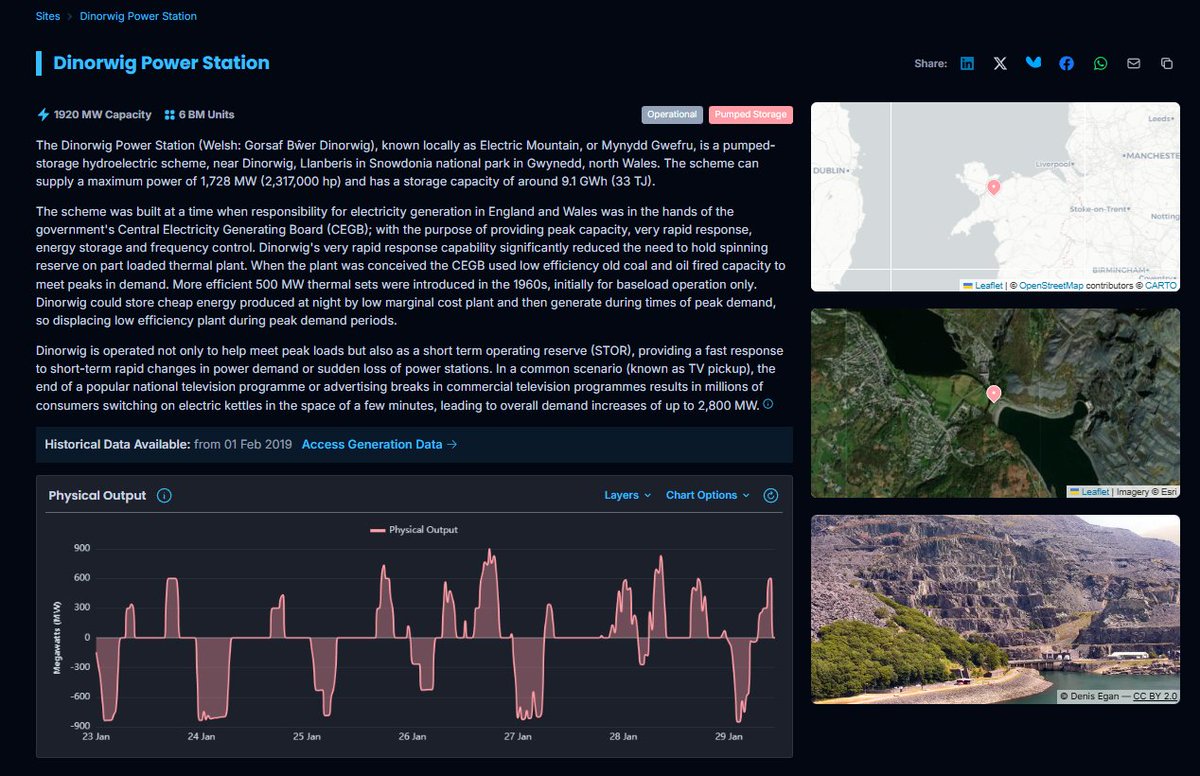Click the 25 Jan axis label
Screen dimensions: 1200x776
(307, 737)
